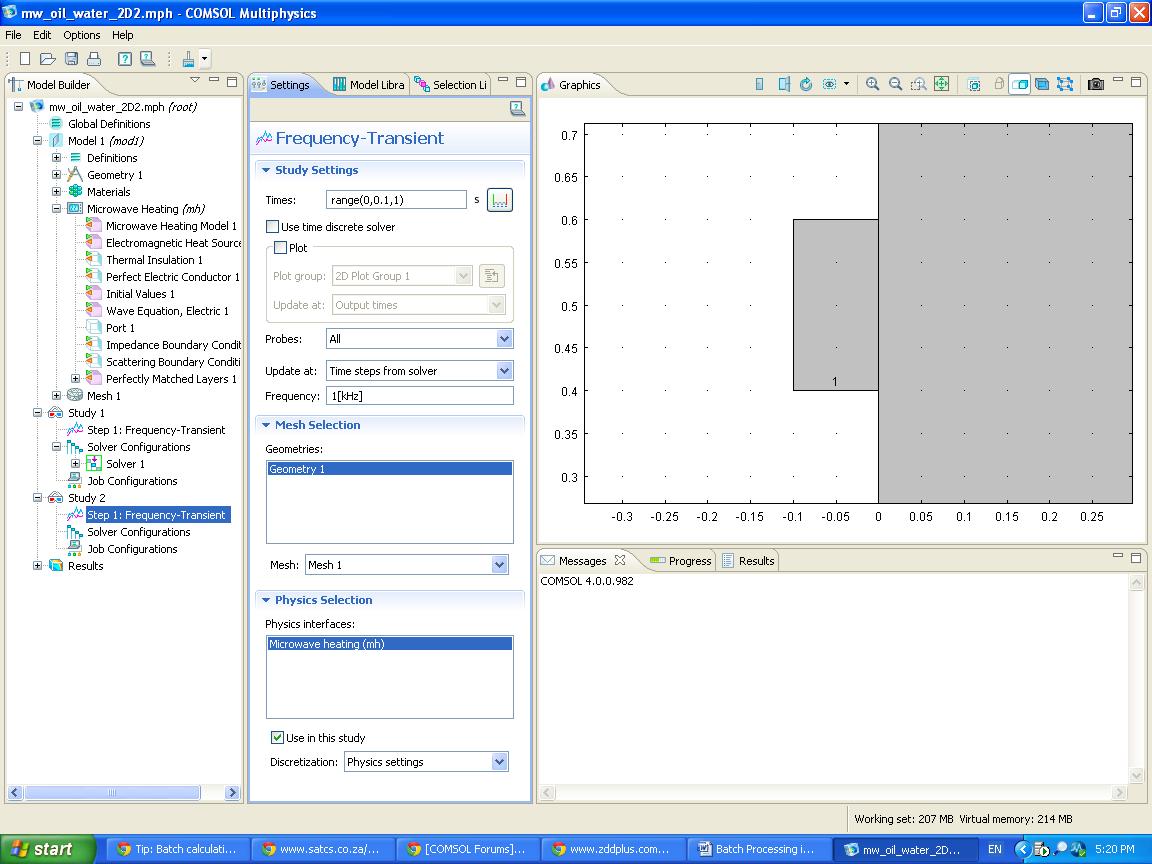This screenshot has height=864, width=1152.
Task: Tick the Plot checkbox
Action: 281,248
